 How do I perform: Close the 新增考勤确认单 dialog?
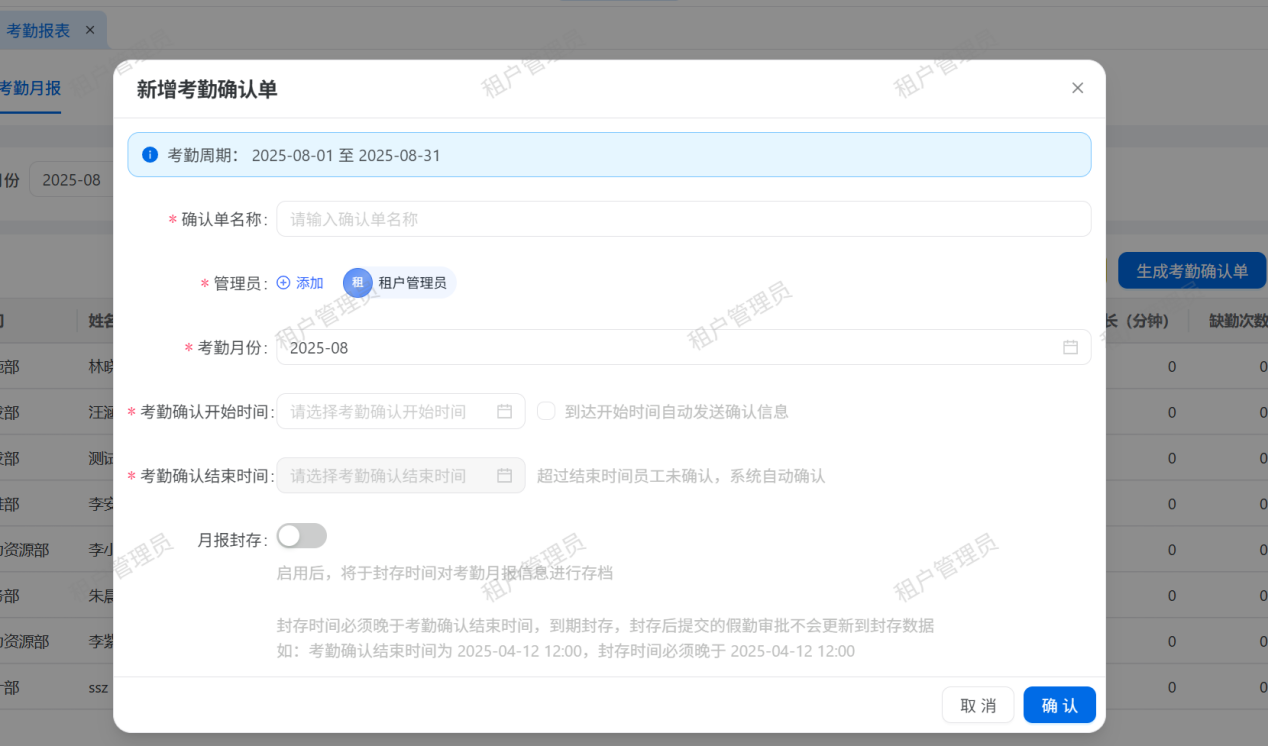click(1077, 88)
